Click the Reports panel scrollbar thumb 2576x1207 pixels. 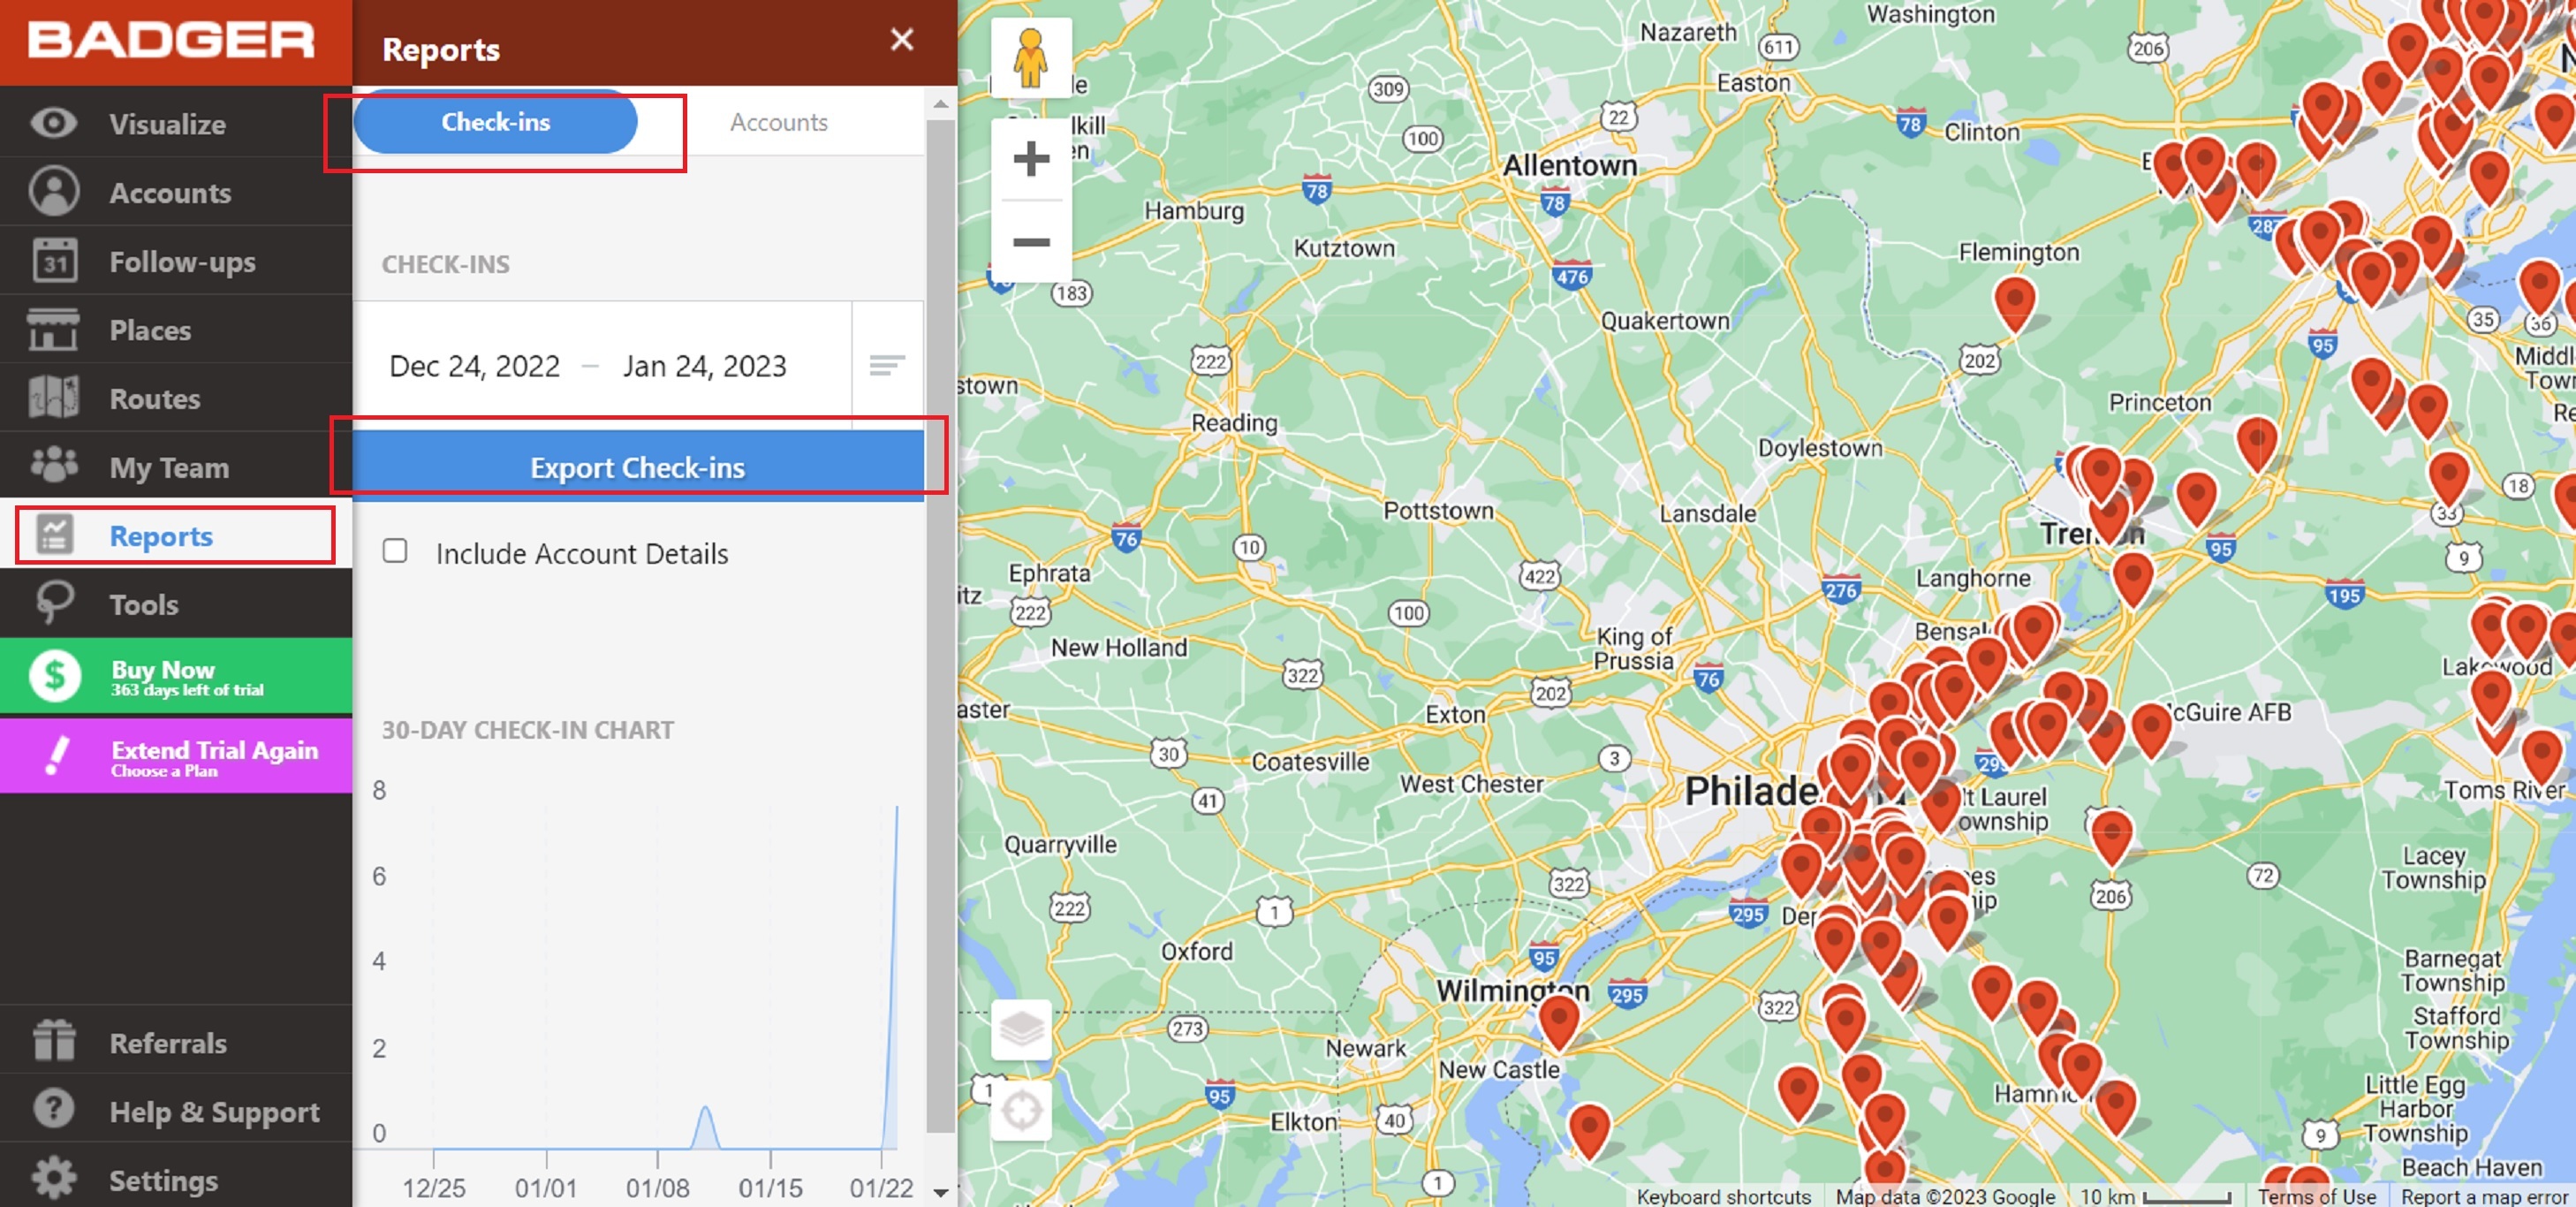(940, 626)
